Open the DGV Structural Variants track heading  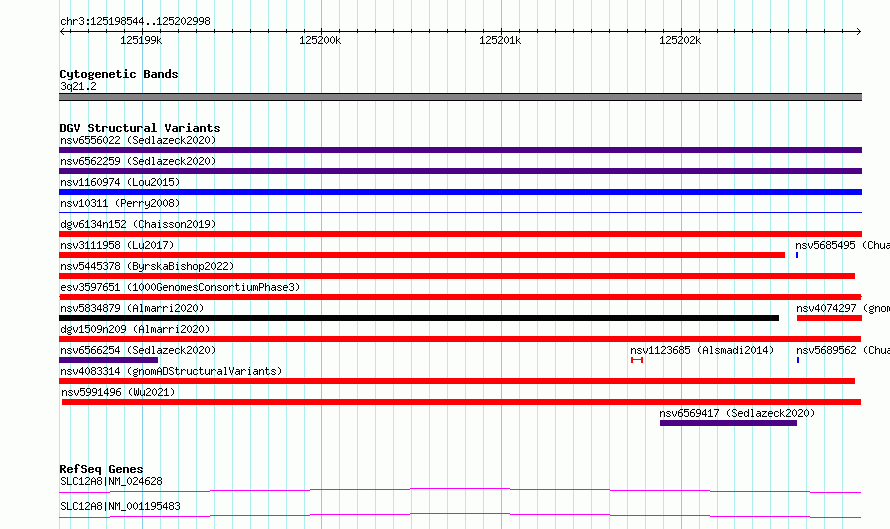click(x=140, y=128)
